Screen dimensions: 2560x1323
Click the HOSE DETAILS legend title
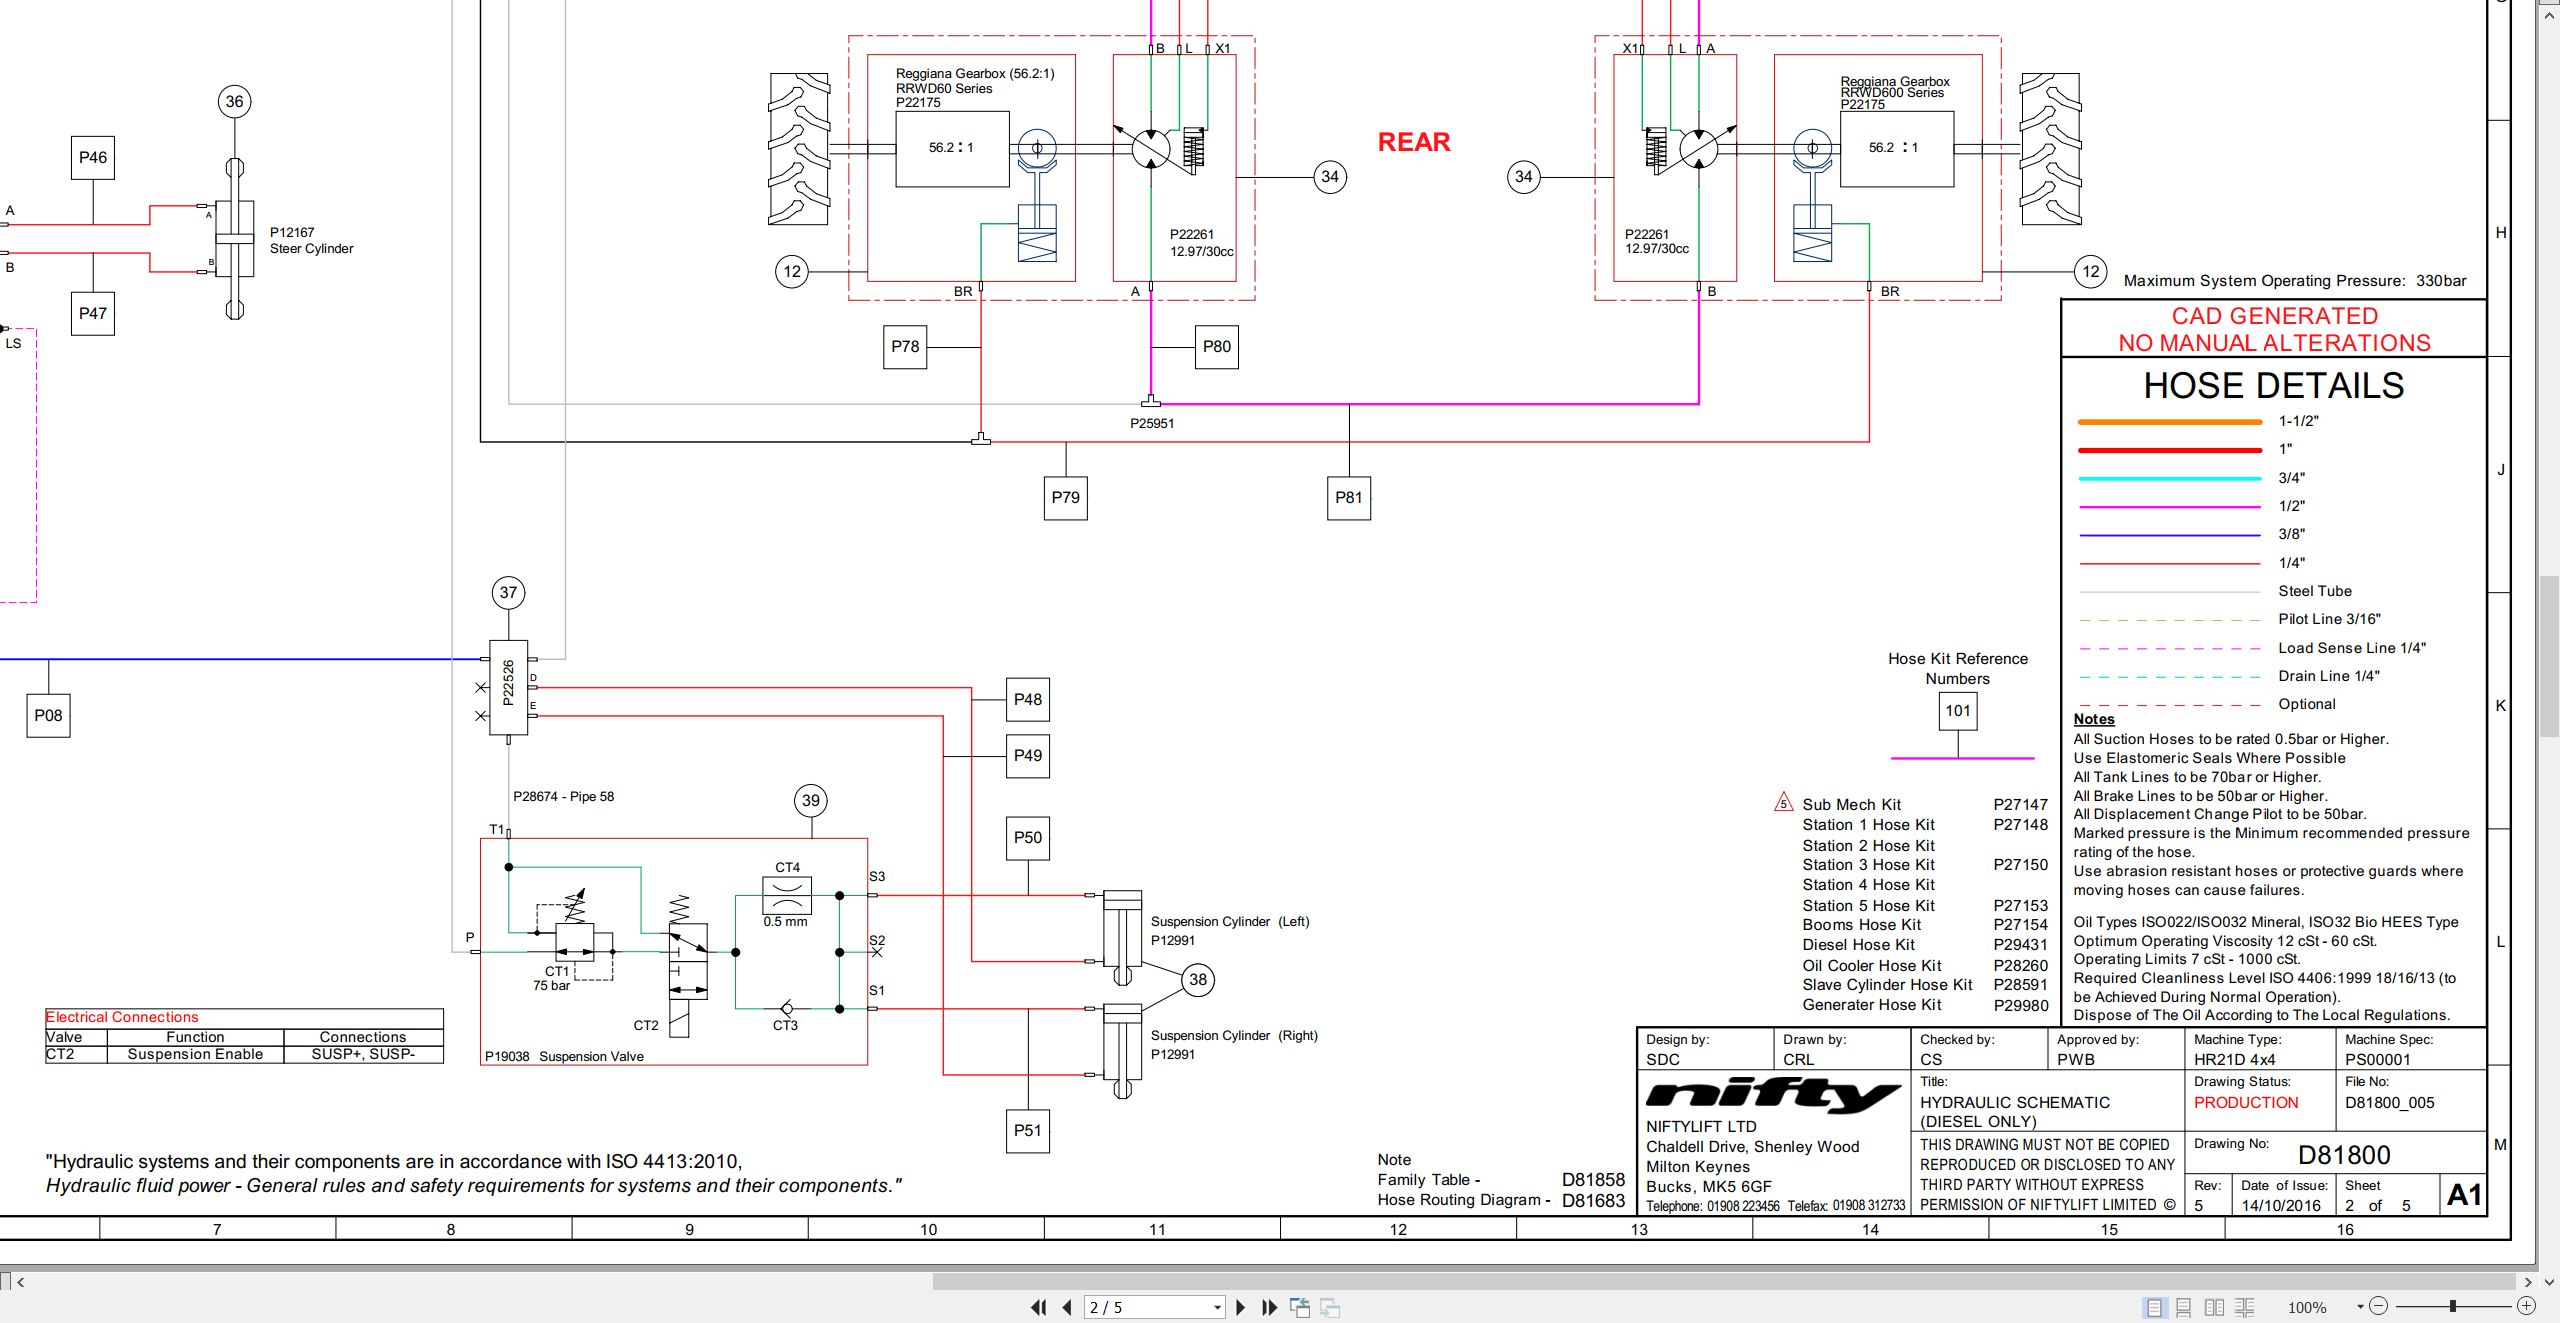click(x=2274, y=386)
